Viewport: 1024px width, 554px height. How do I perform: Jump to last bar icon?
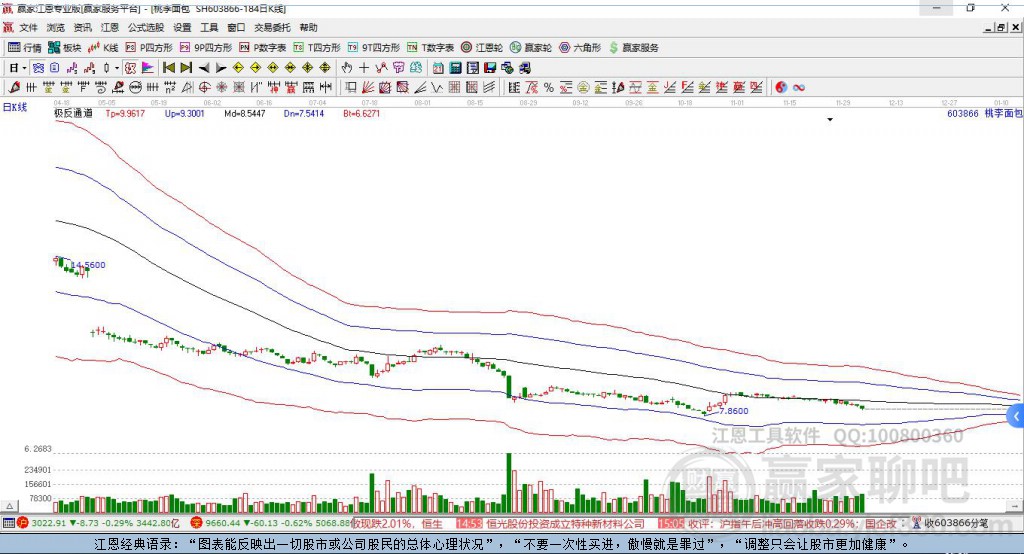(186, 68)
